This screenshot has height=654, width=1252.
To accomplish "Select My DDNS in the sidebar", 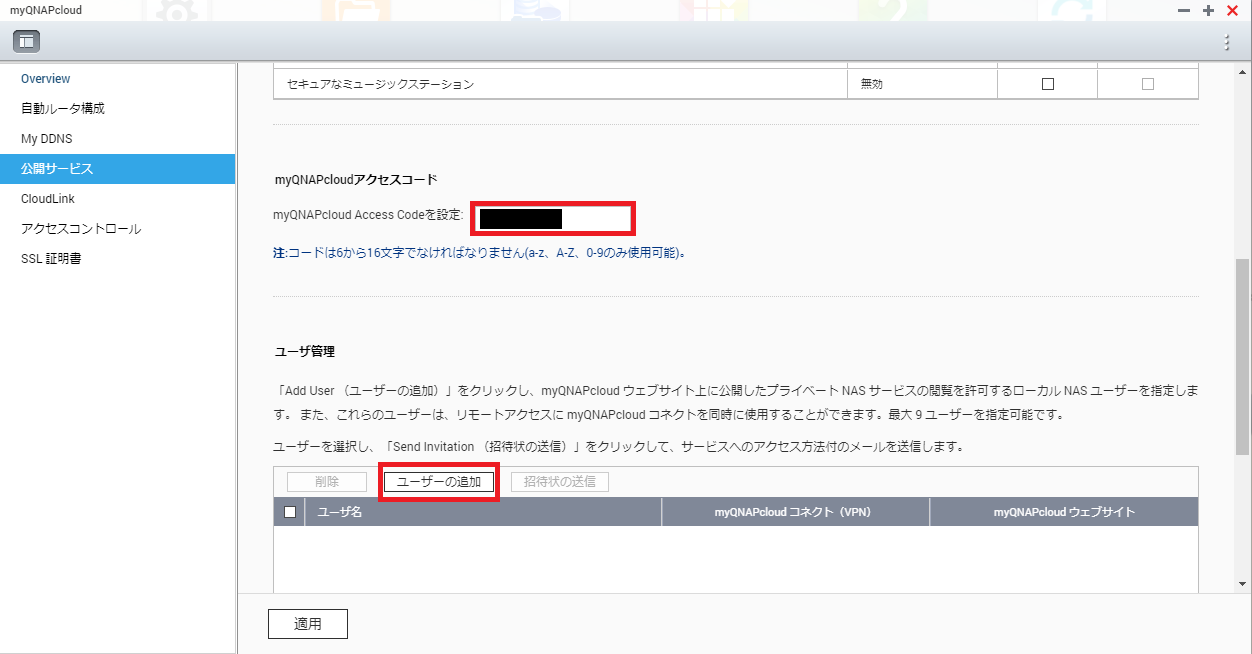I will point(117,139).
